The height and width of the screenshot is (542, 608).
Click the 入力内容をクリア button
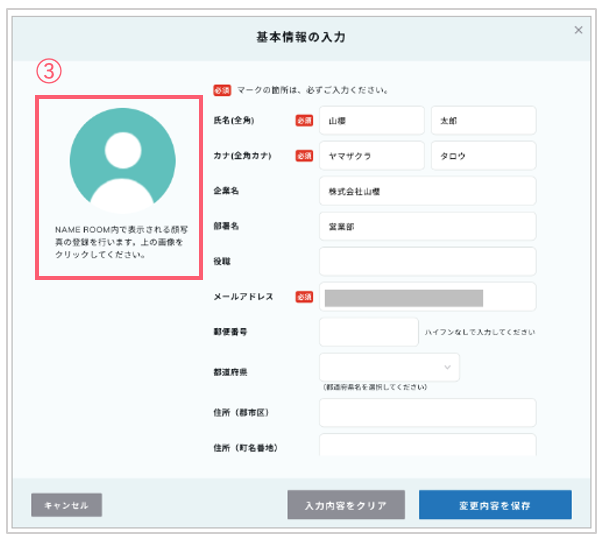(346, 505)
